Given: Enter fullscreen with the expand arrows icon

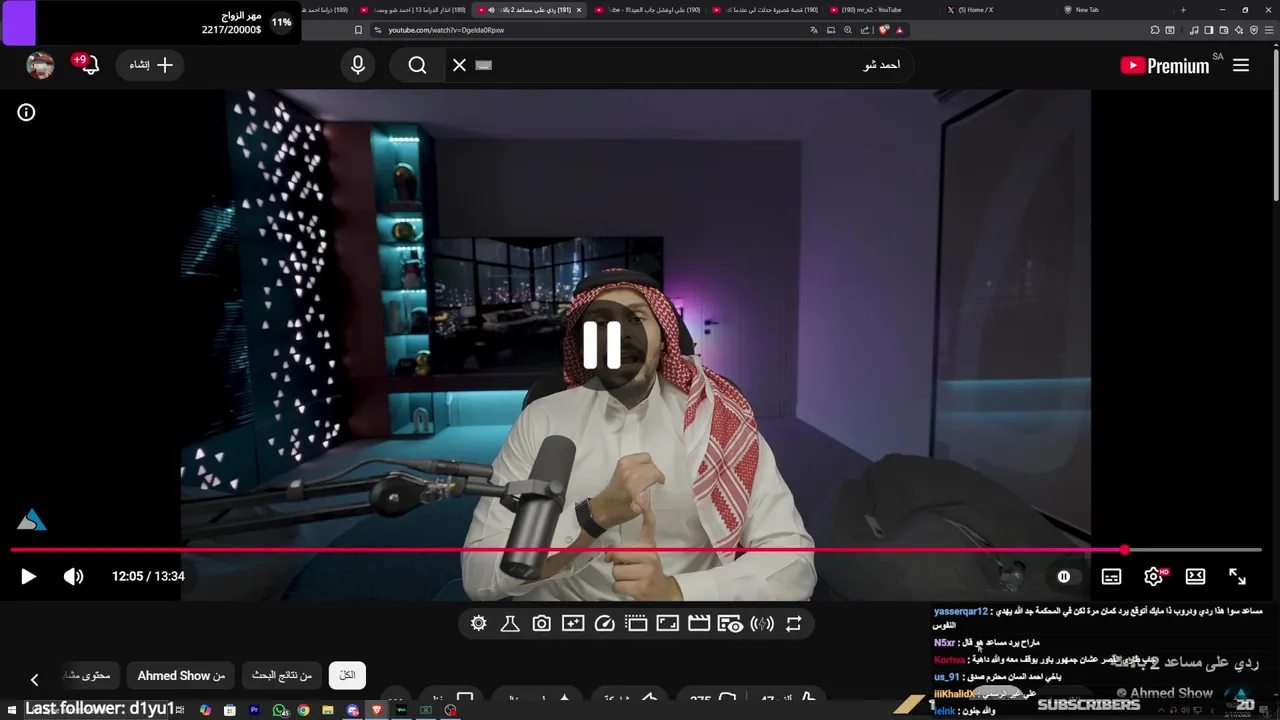Looking at the screenshot, I should pyautogui.click(x=1237, y=576).
